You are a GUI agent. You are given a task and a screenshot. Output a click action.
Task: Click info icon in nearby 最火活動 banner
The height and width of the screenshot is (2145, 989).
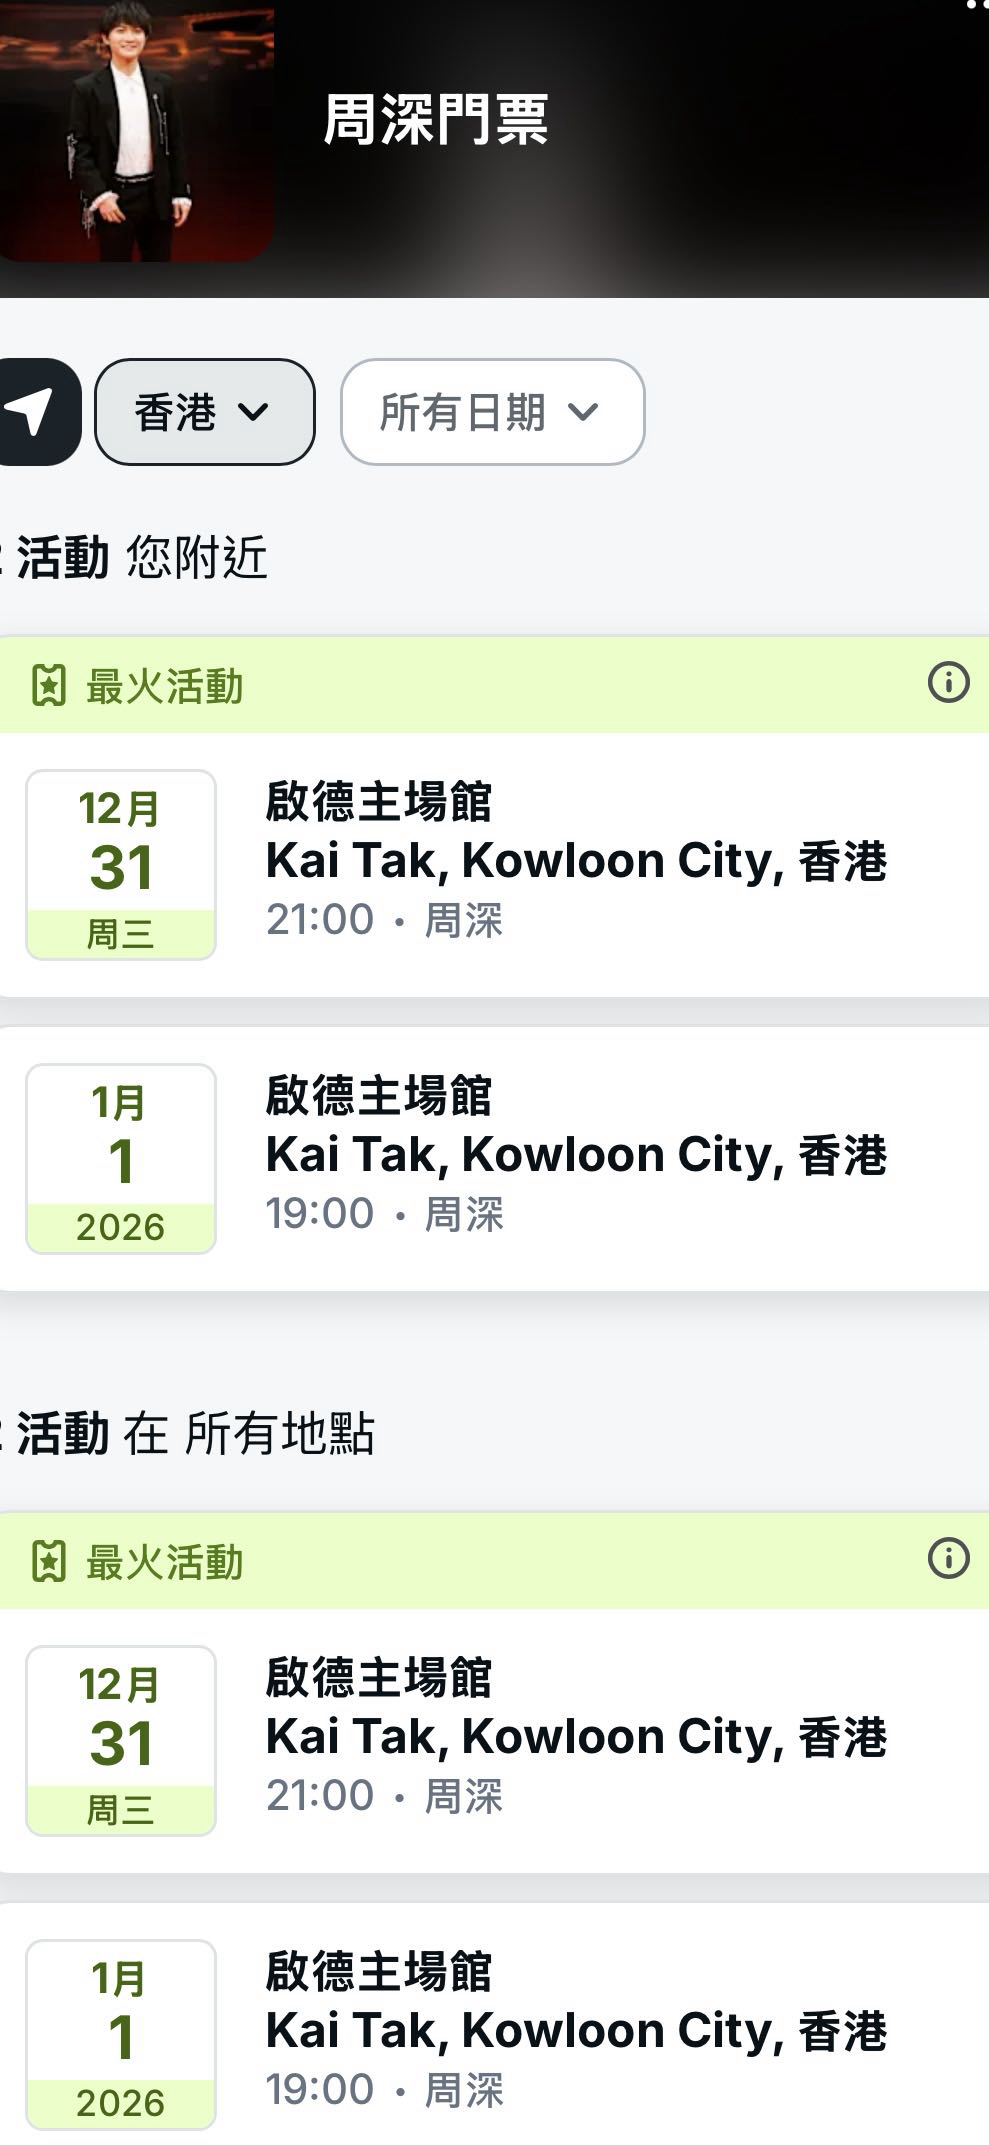pyautogui.click(x=948, y=684)
